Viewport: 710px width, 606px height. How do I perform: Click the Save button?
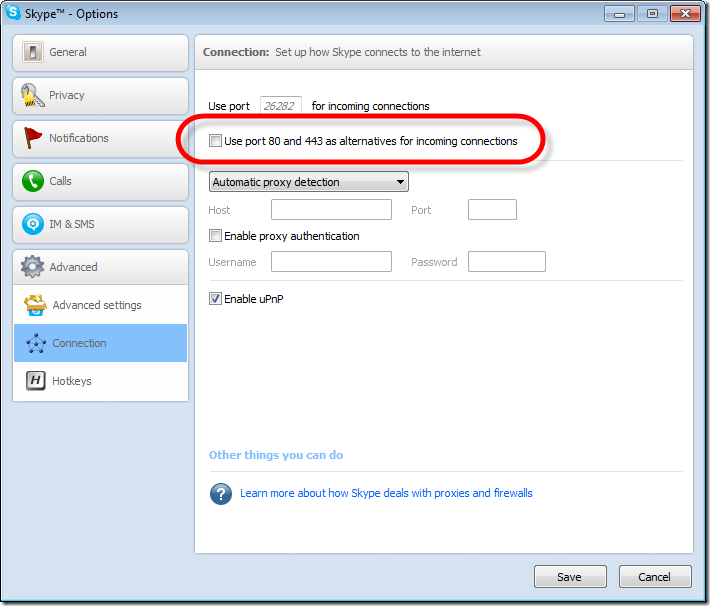(x=570, y=577)
